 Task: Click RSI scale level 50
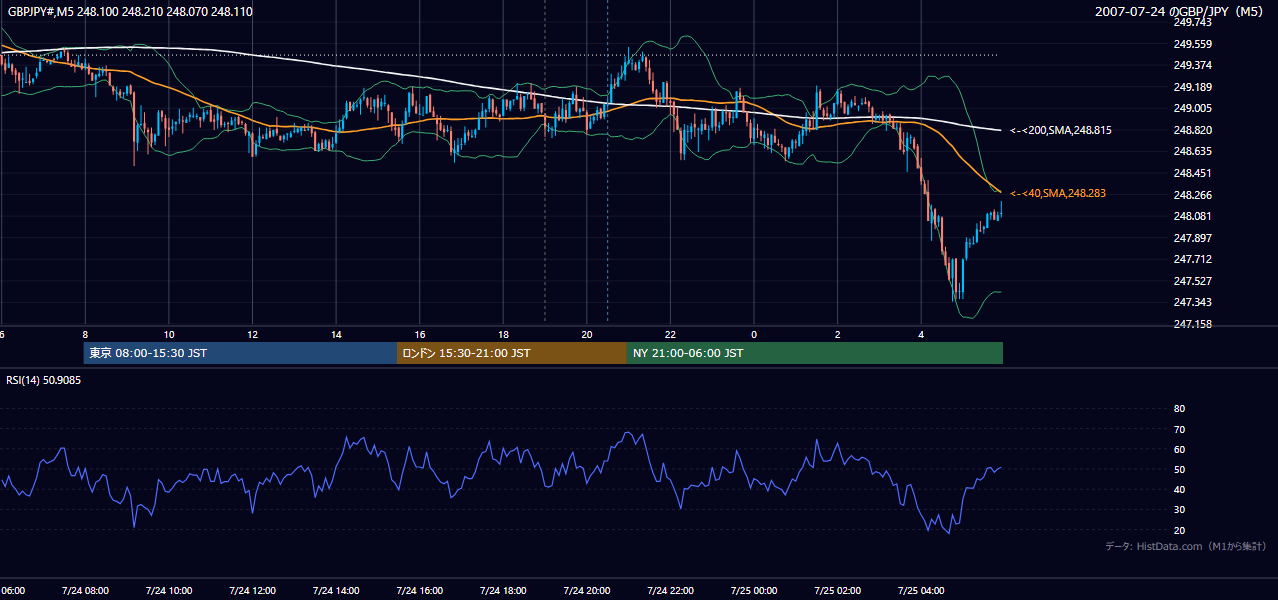coord(1179,469)
